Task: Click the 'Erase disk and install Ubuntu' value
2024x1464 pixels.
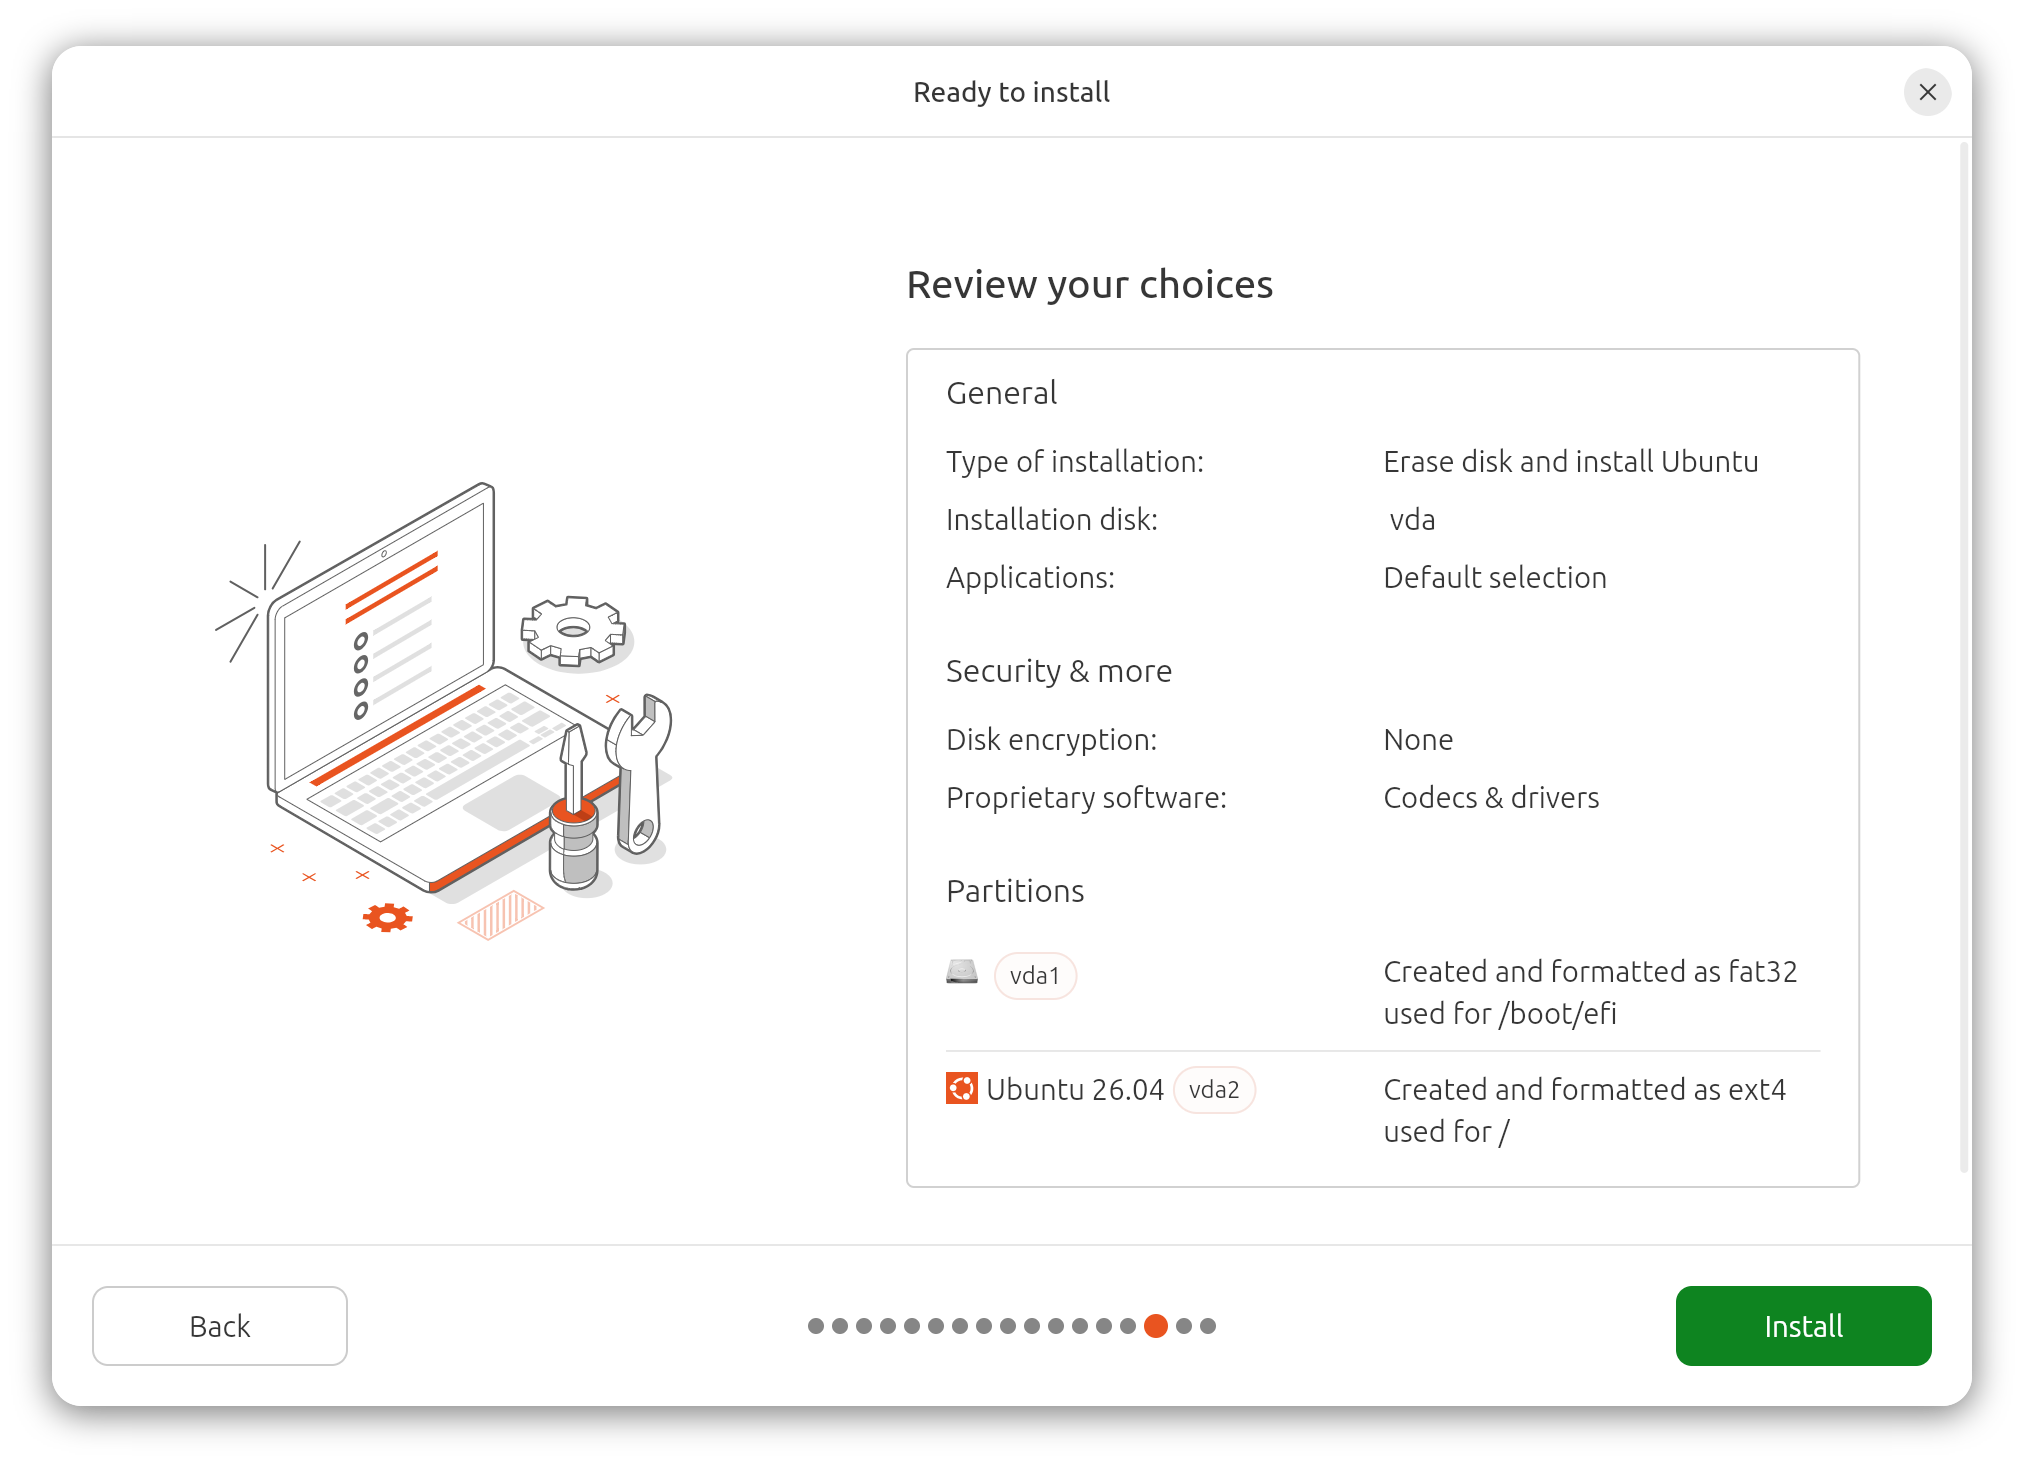Action: (x=1570, y=461)
